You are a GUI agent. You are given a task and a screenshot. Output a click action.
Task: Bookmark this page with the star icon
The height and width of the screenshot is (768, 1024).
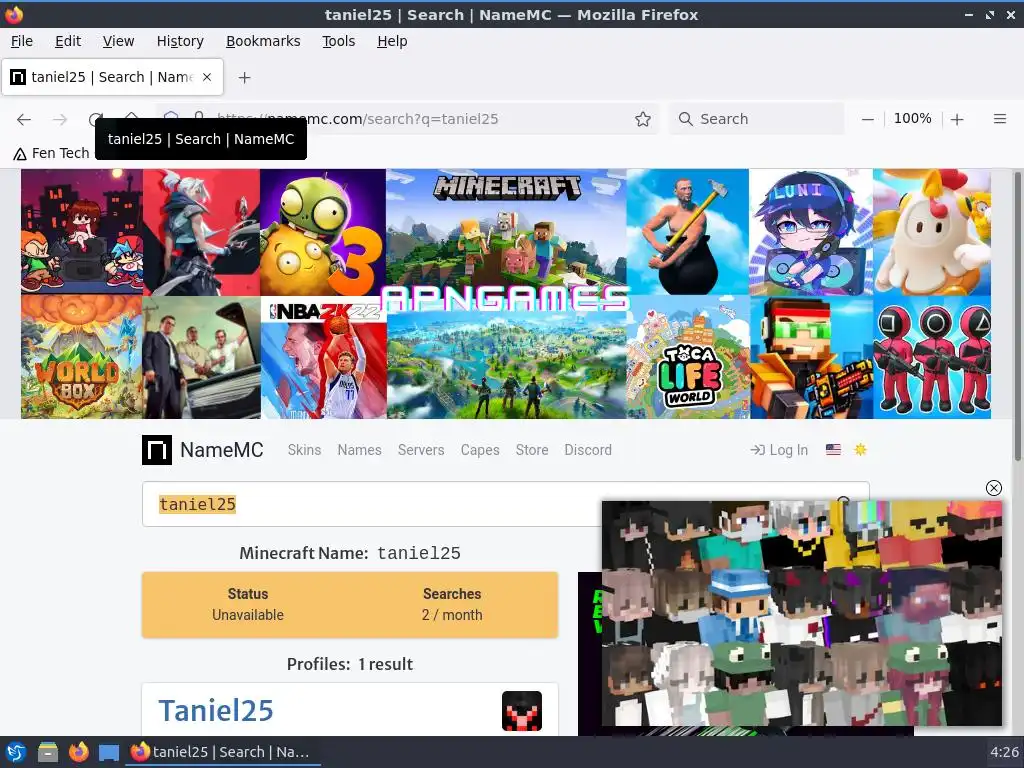point(643,119)
